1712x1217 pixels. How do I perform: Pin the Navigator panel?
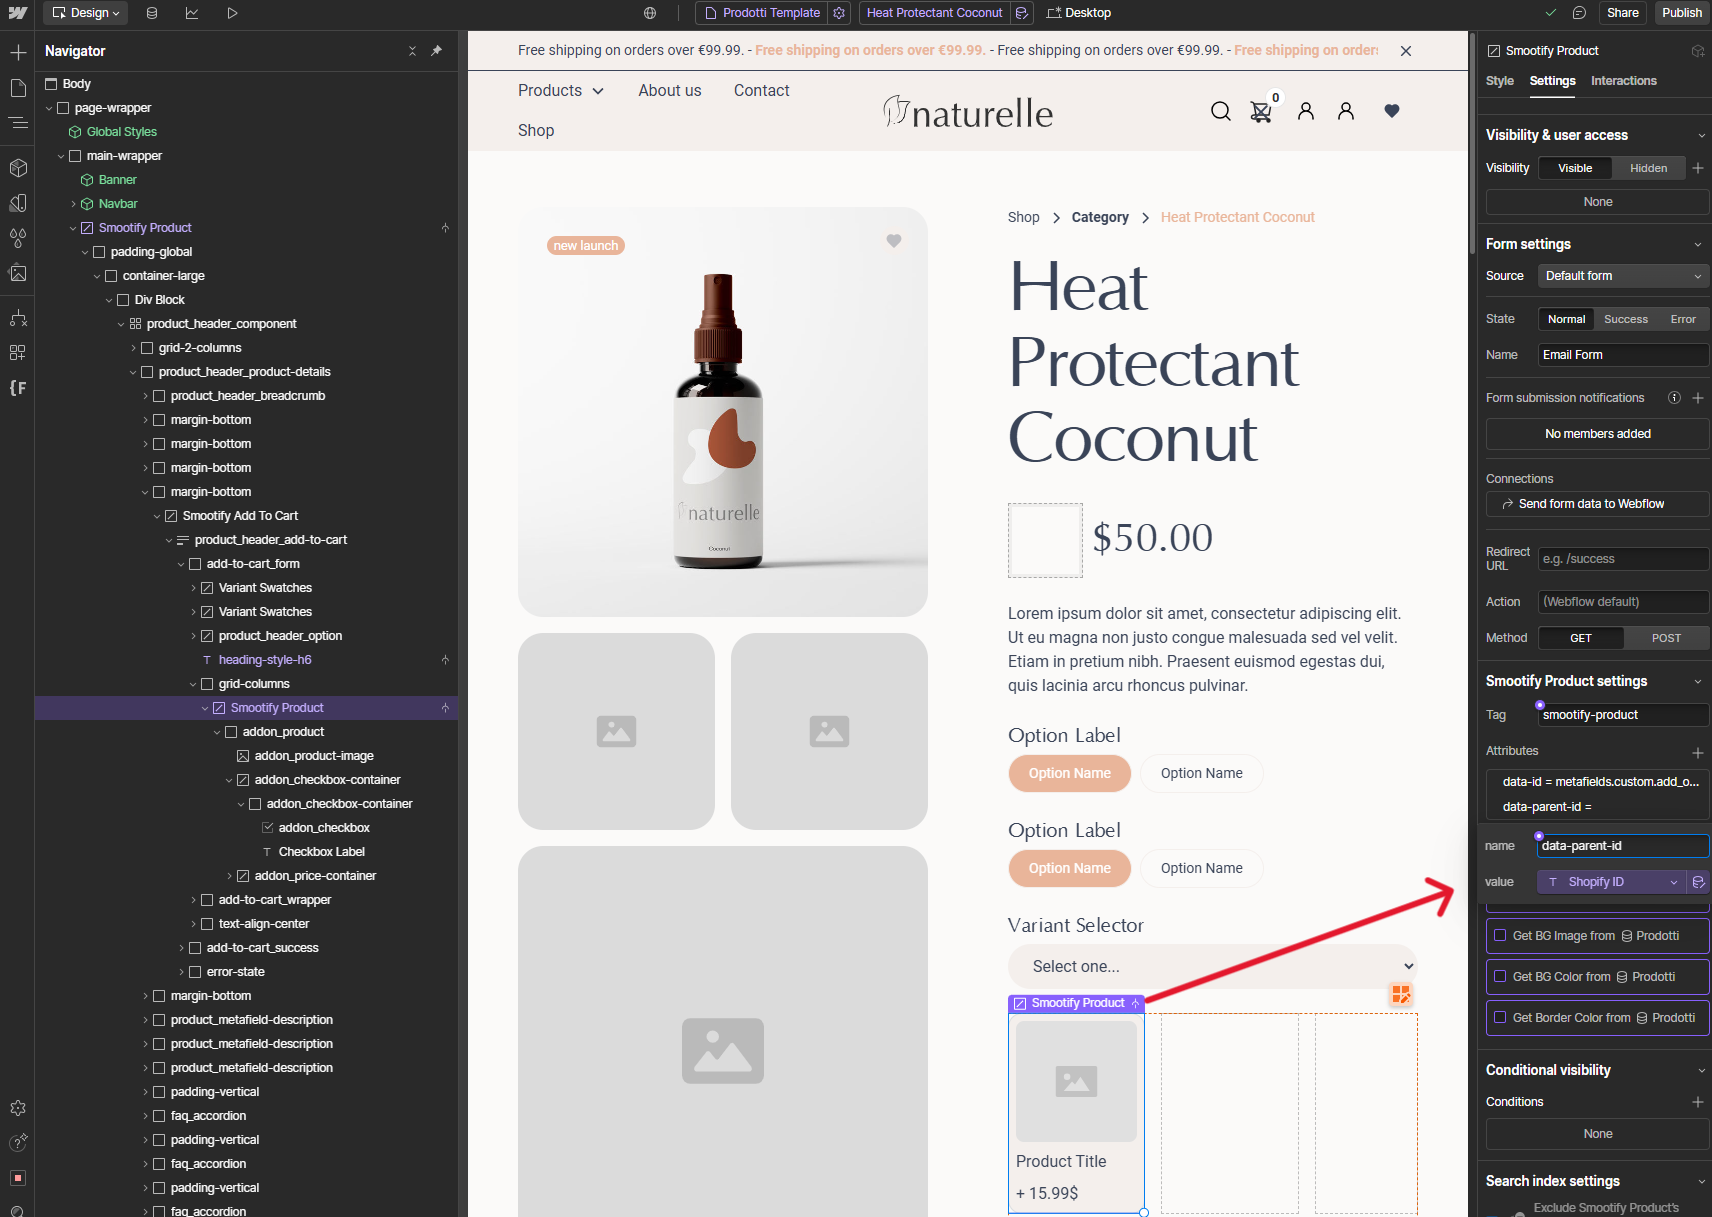[436, 51]
